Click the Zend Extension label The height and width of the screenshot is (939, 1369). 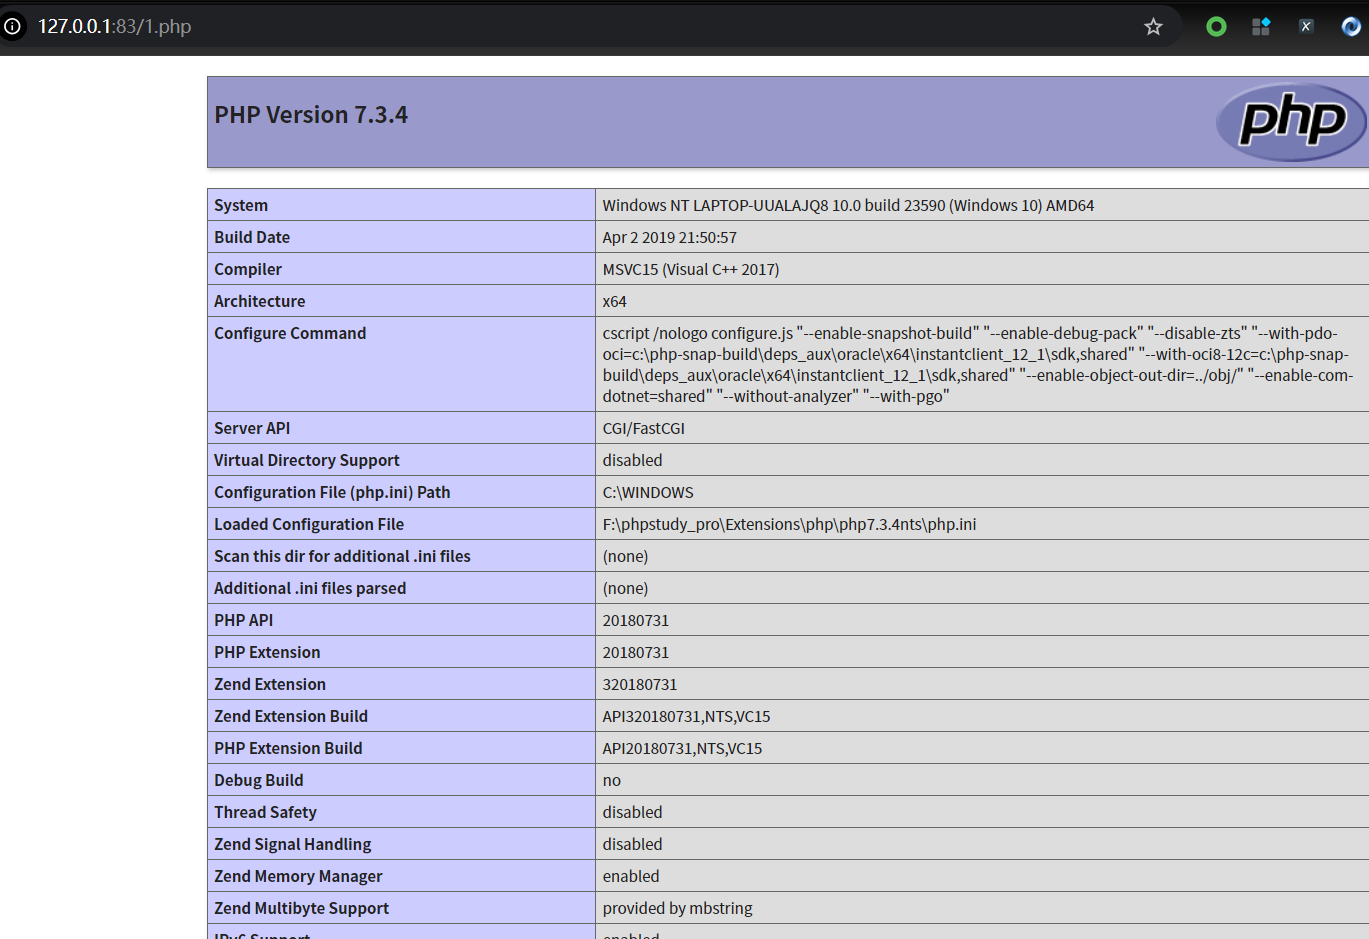(x=270, y=684)
